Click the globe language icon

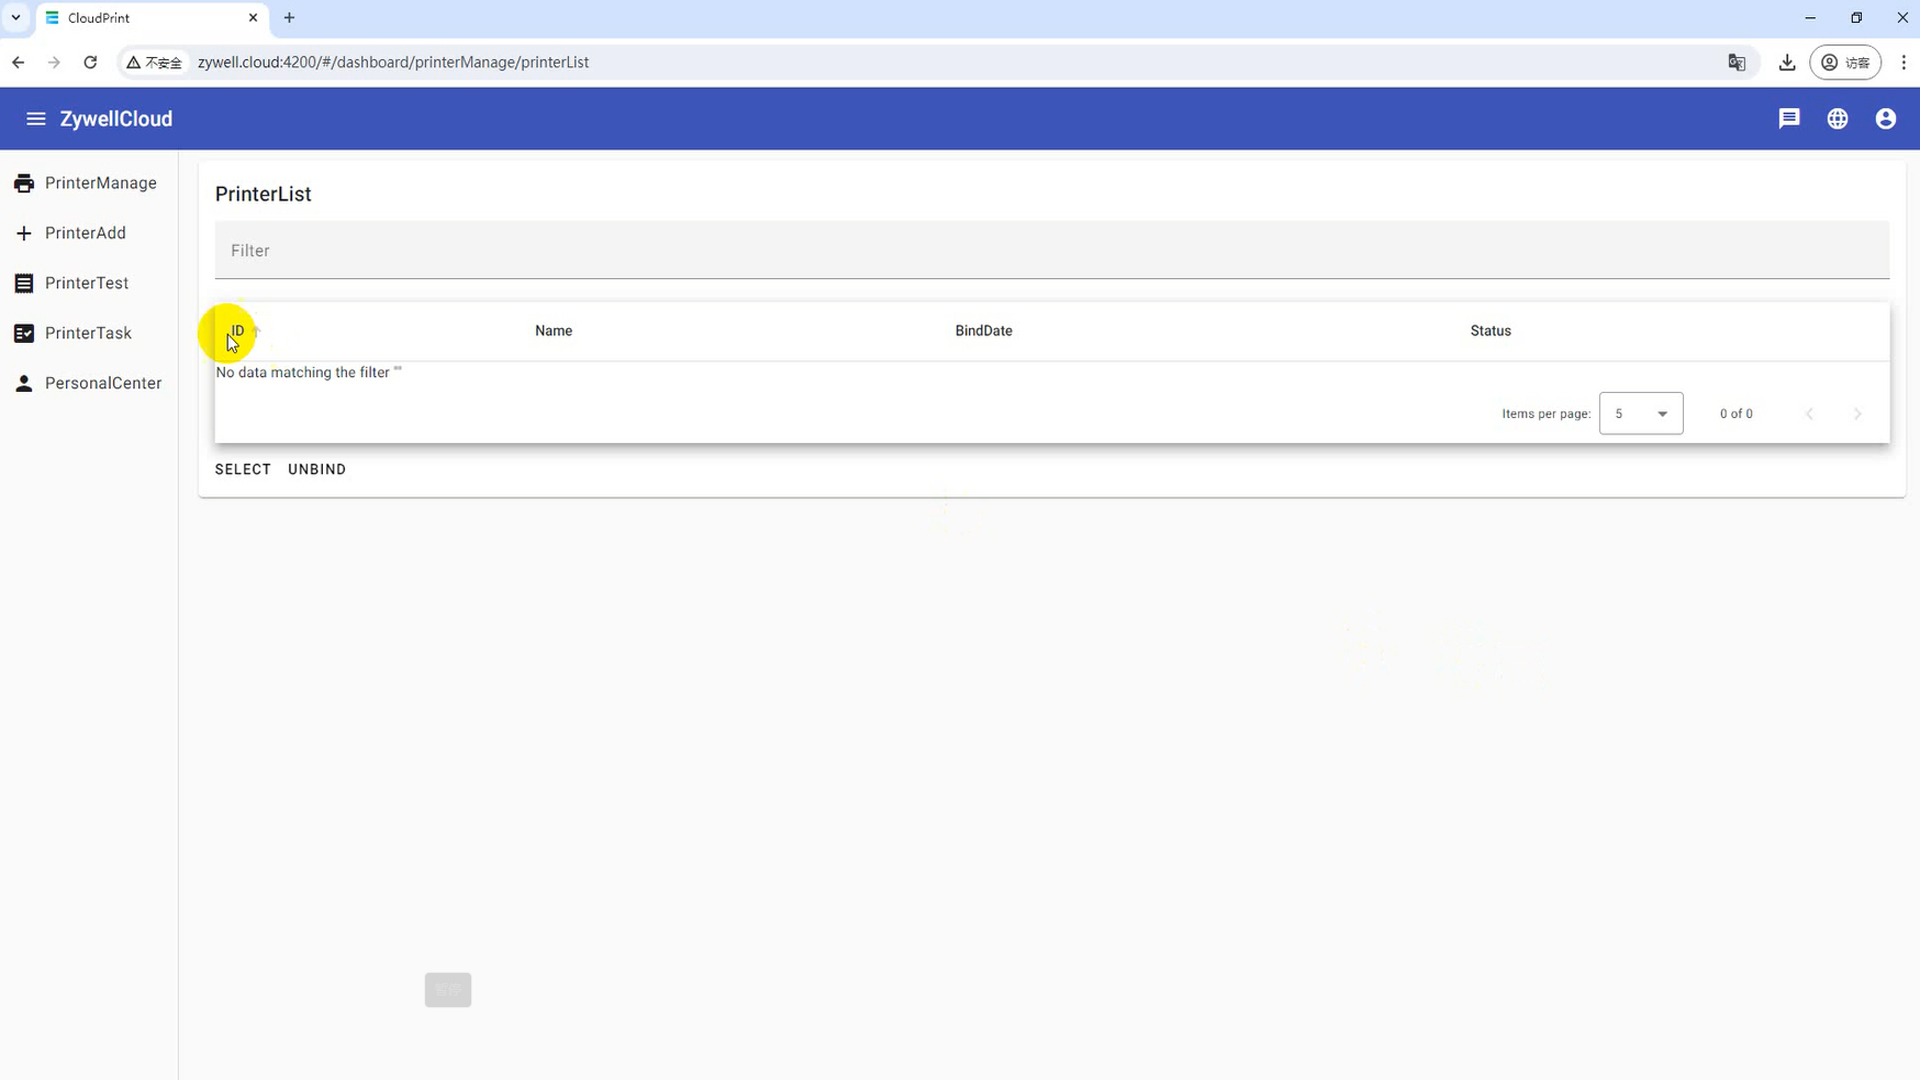1837,119
